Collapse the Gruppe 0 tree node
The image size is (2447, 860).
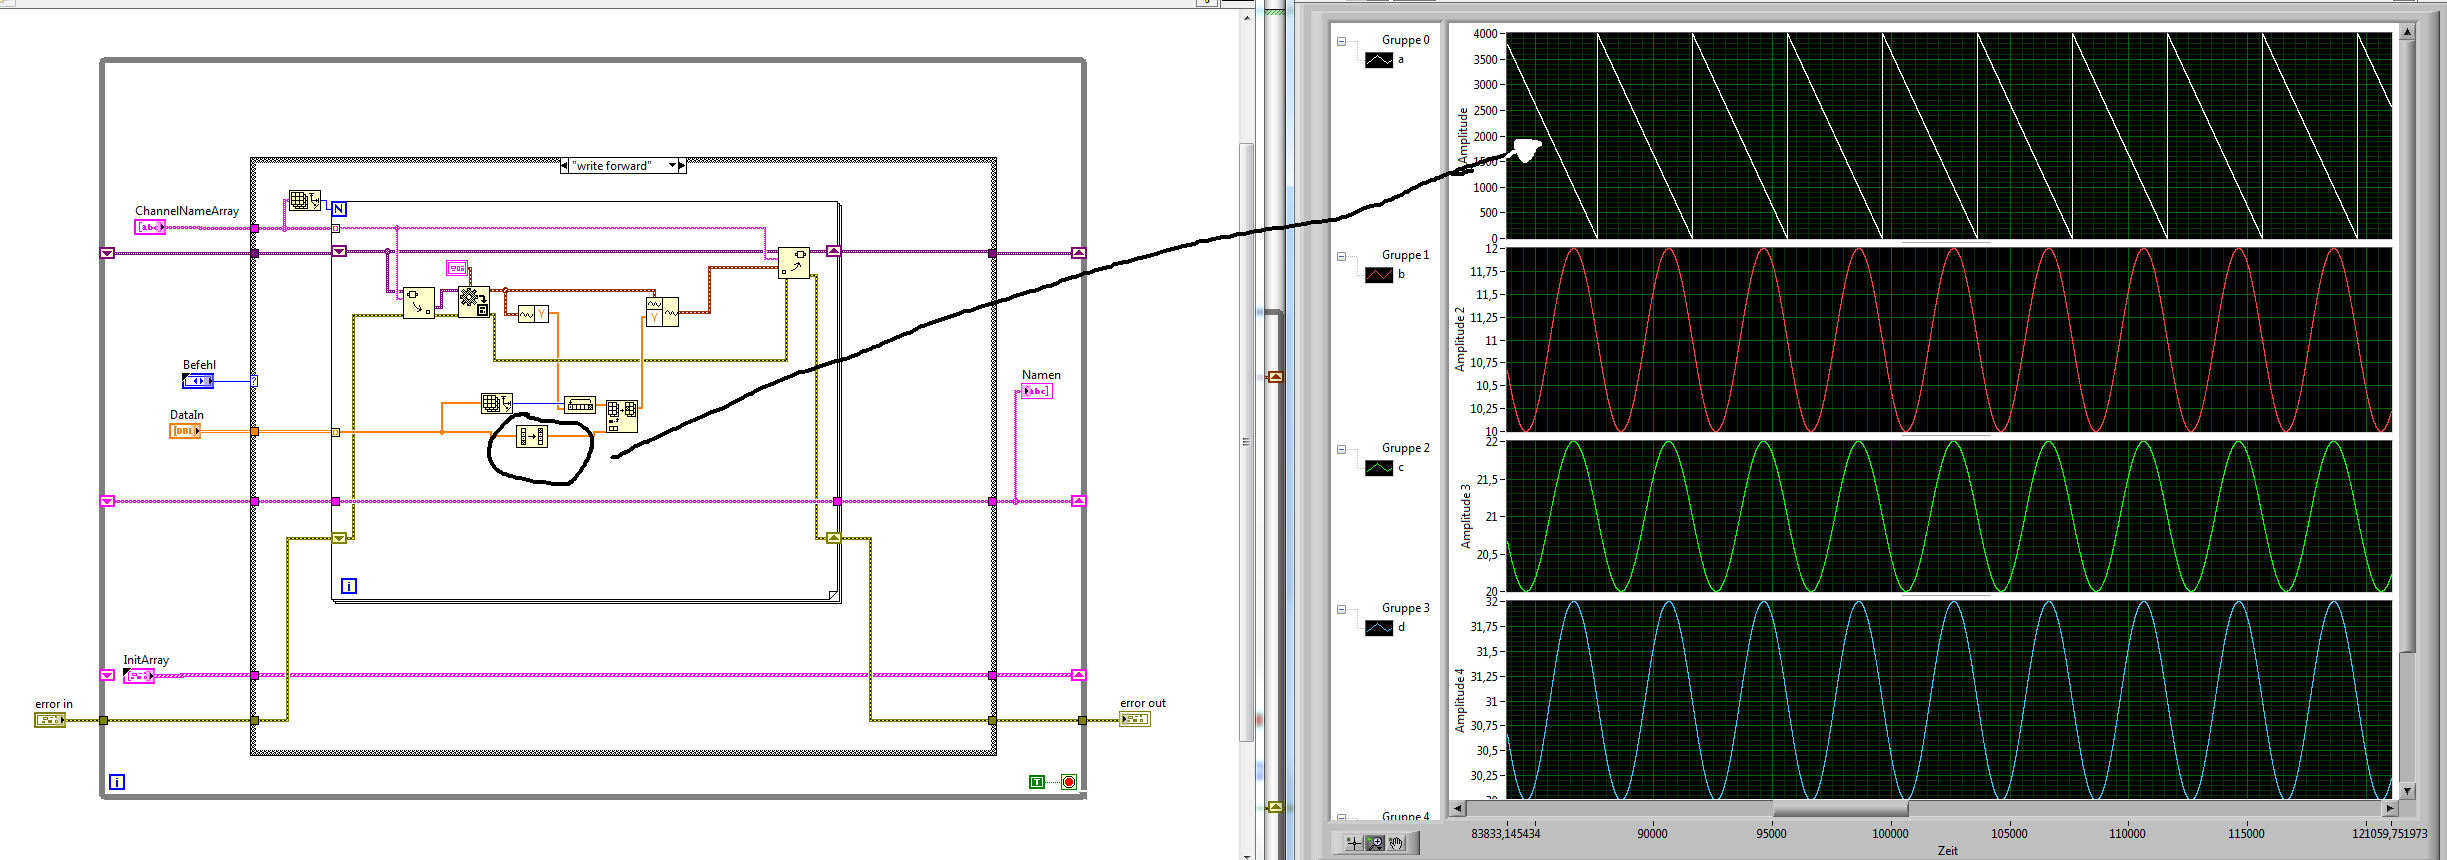click(1342, 41)
